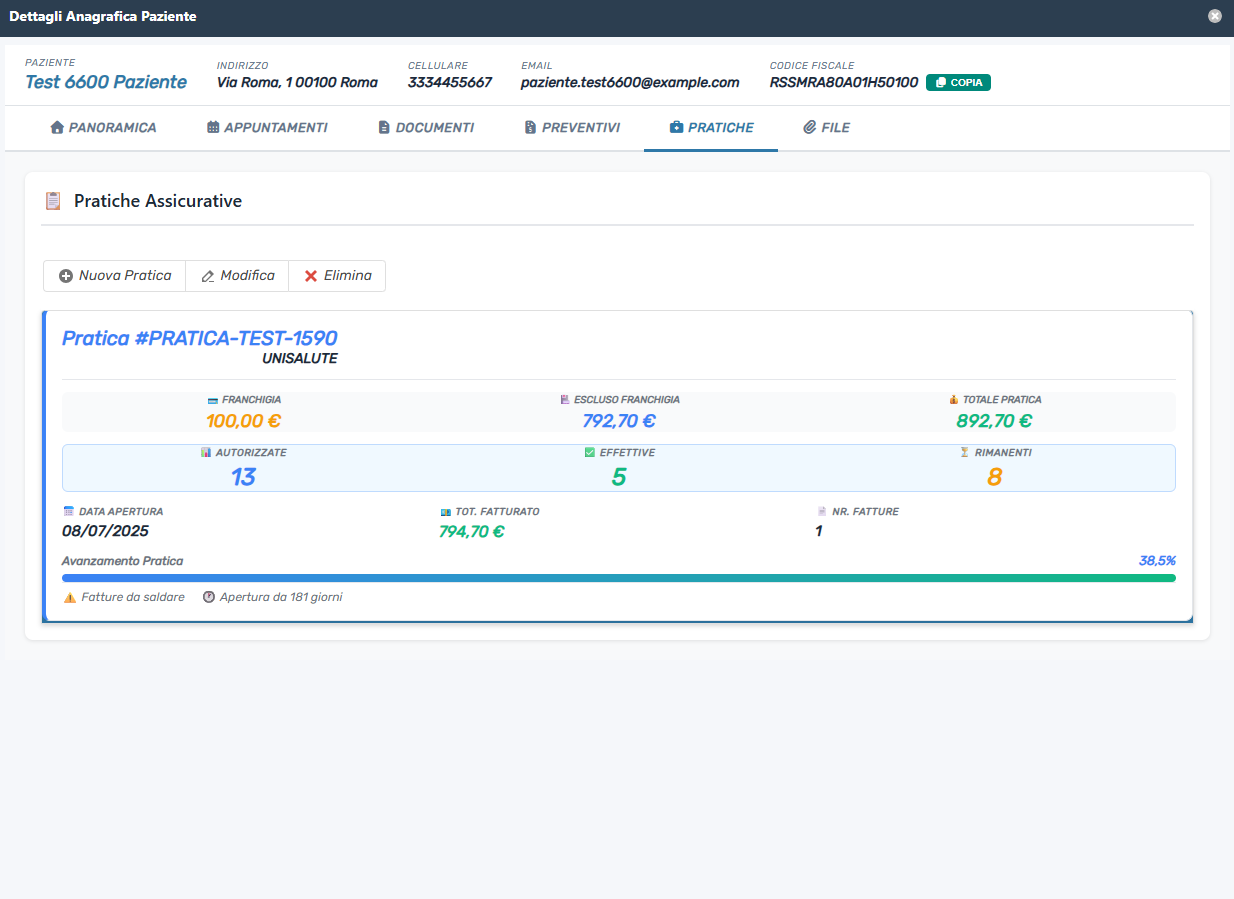This screenshot has width=1234, height=899.
Task: Copy the codice fiscale with Copia button
Action: 958,83
